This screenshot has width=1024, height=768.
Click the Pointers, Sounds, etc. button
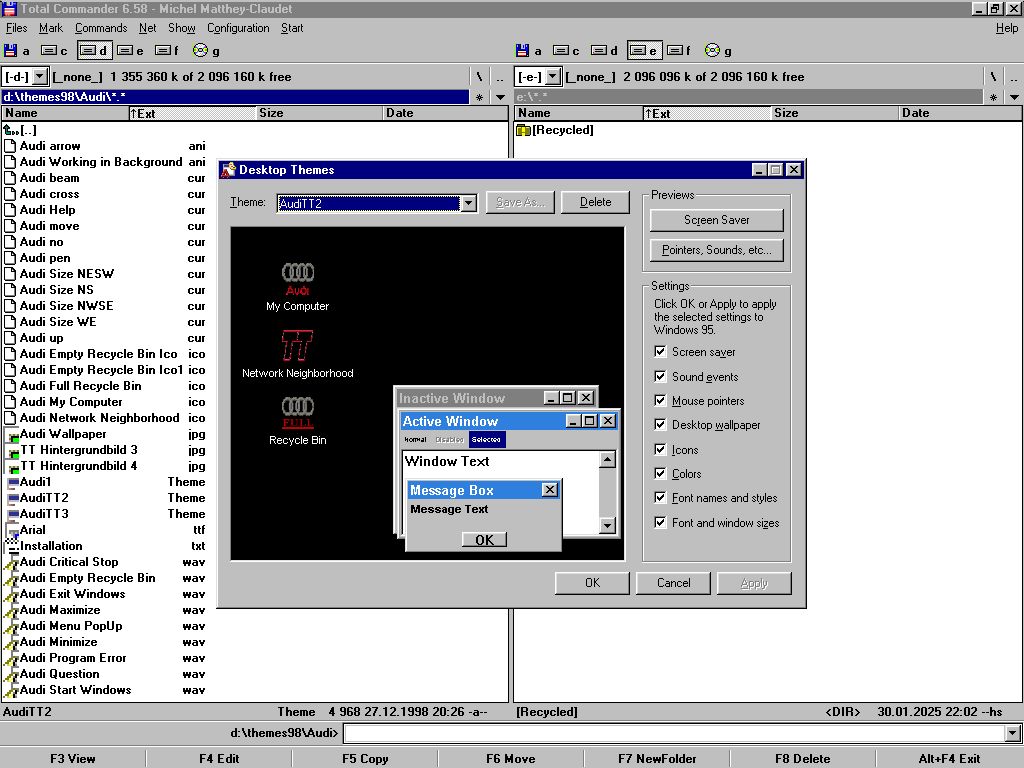pos(716,250)
